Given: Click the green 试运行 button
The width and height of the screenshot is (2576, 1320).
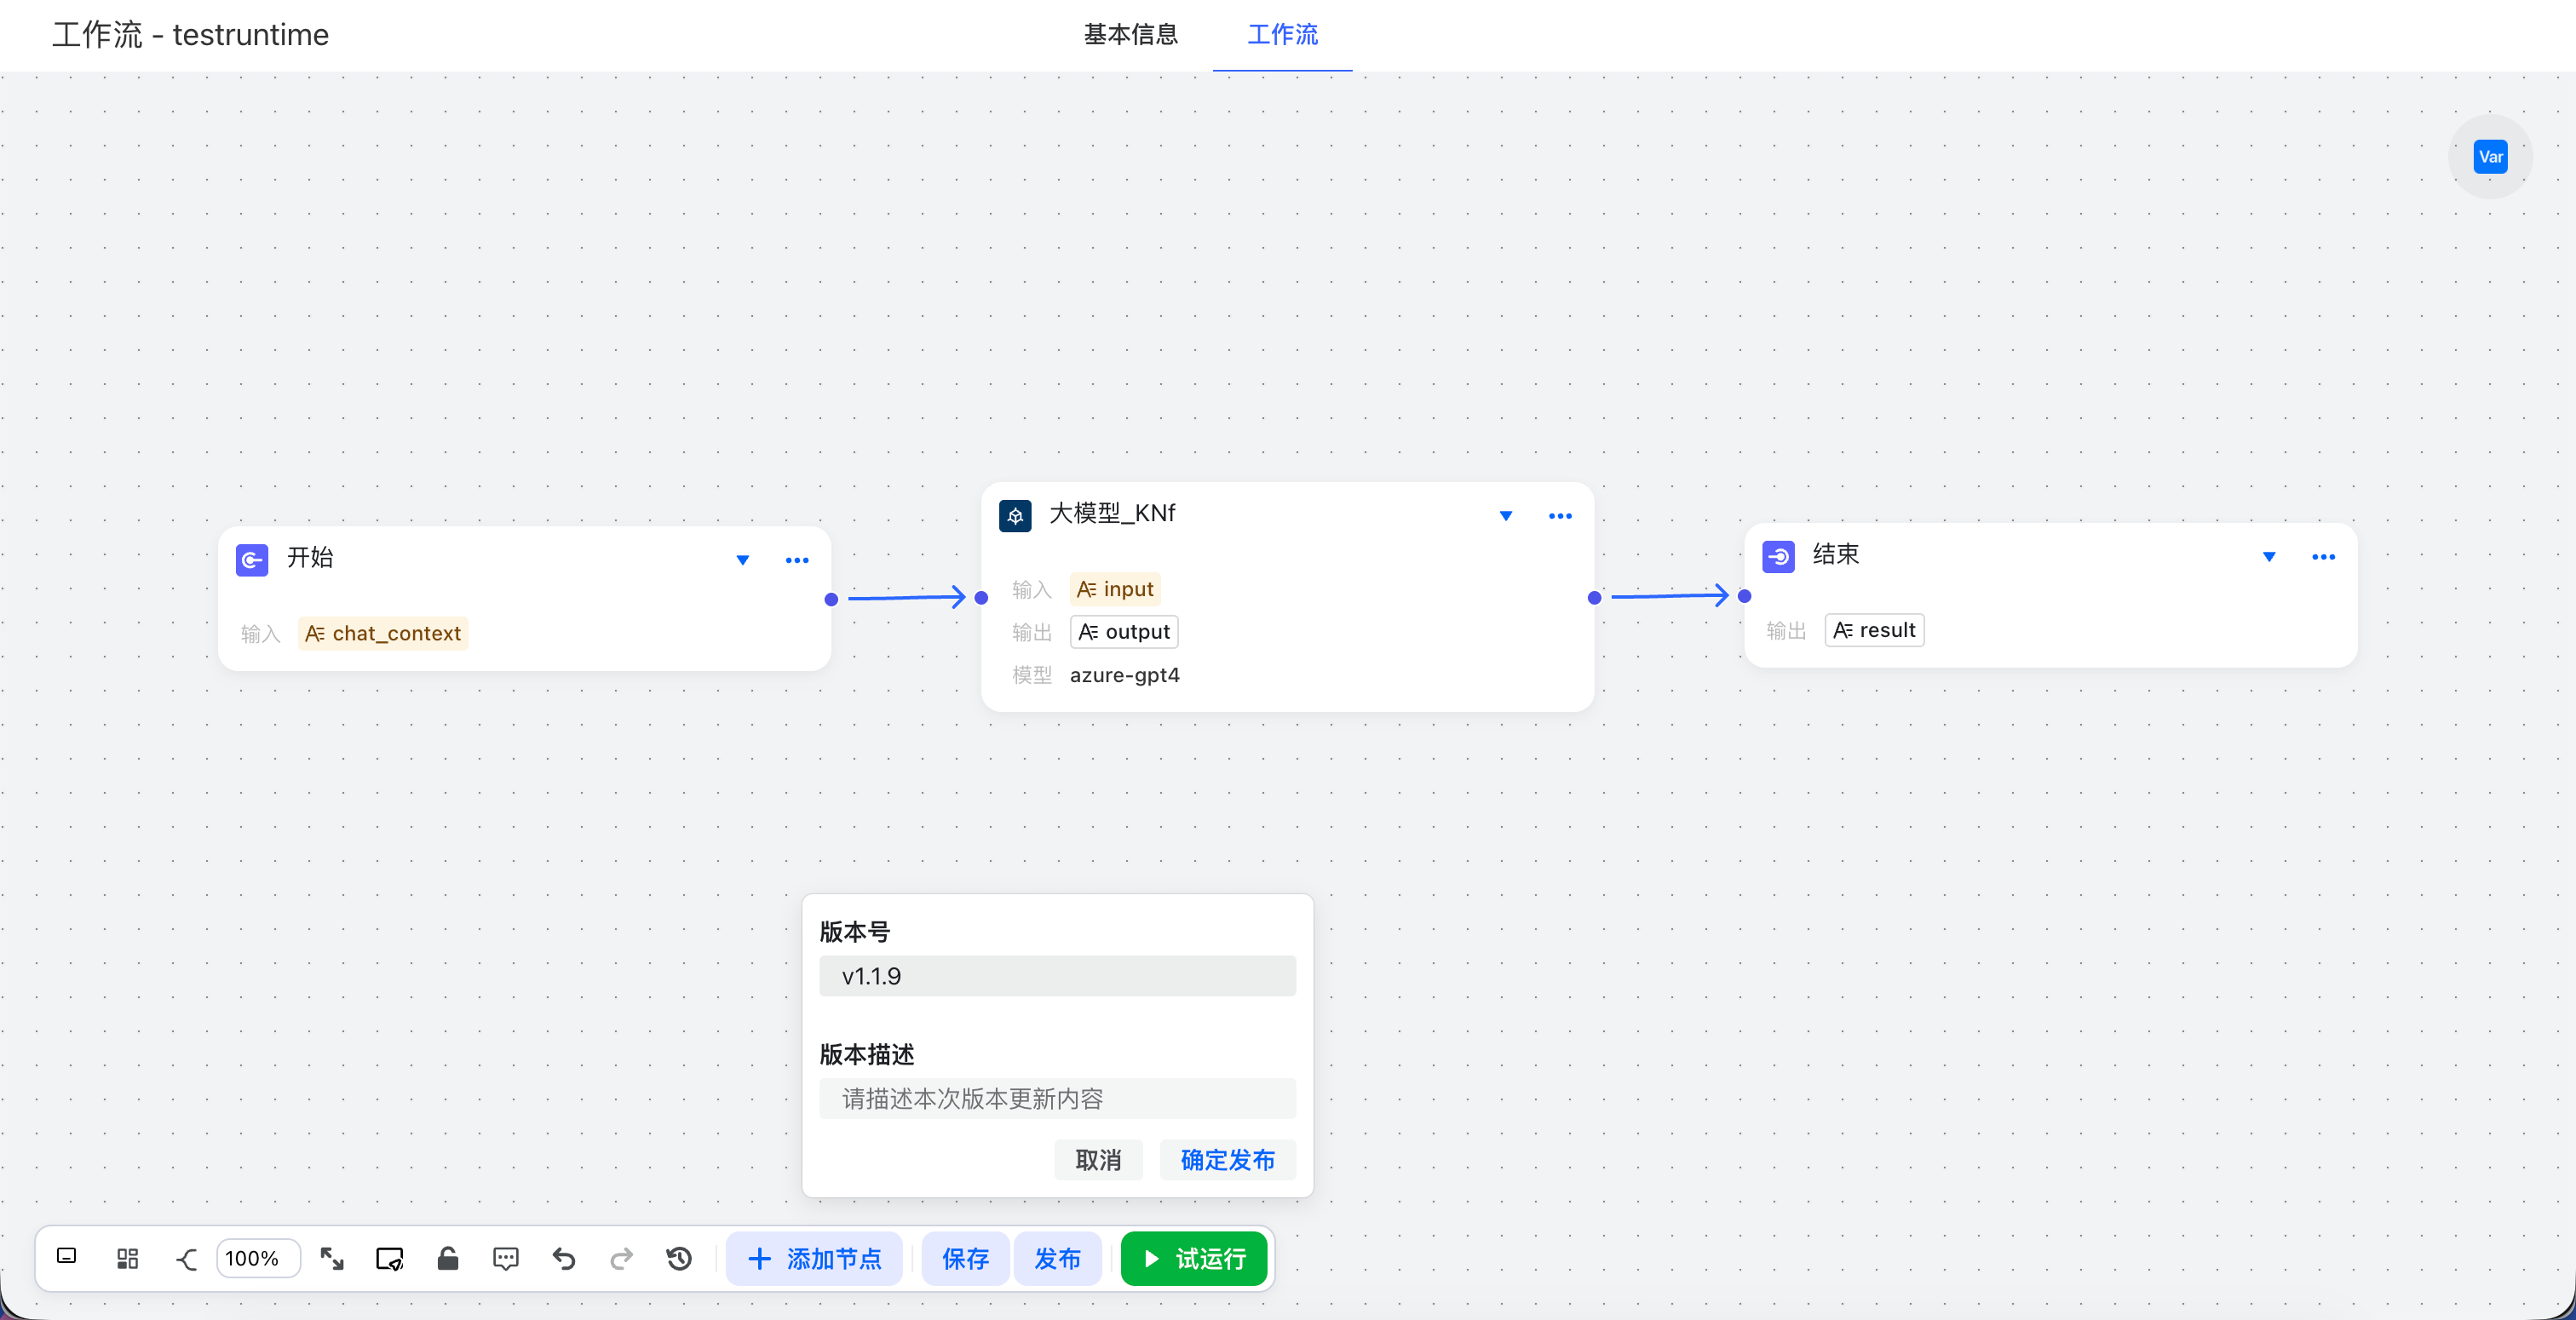Looking at the screenshot, I should pos(1194,1258).
